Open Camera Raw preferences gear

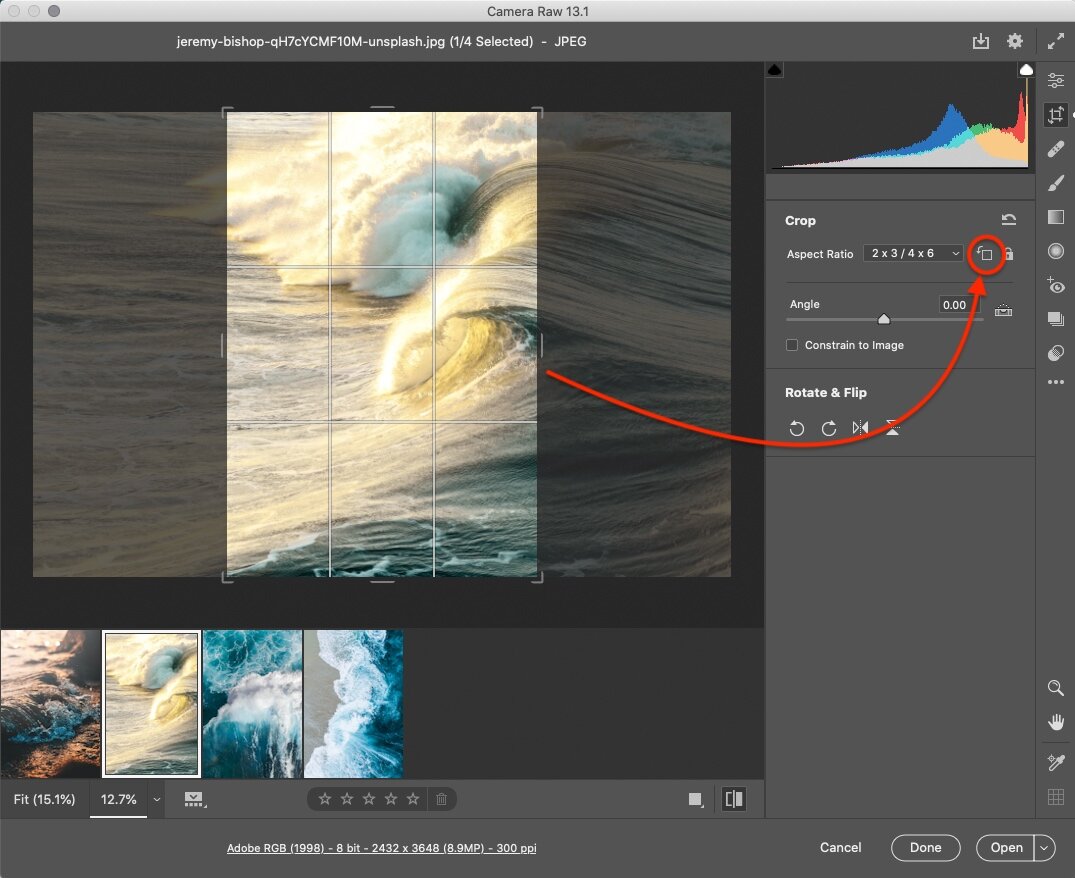1015,41
